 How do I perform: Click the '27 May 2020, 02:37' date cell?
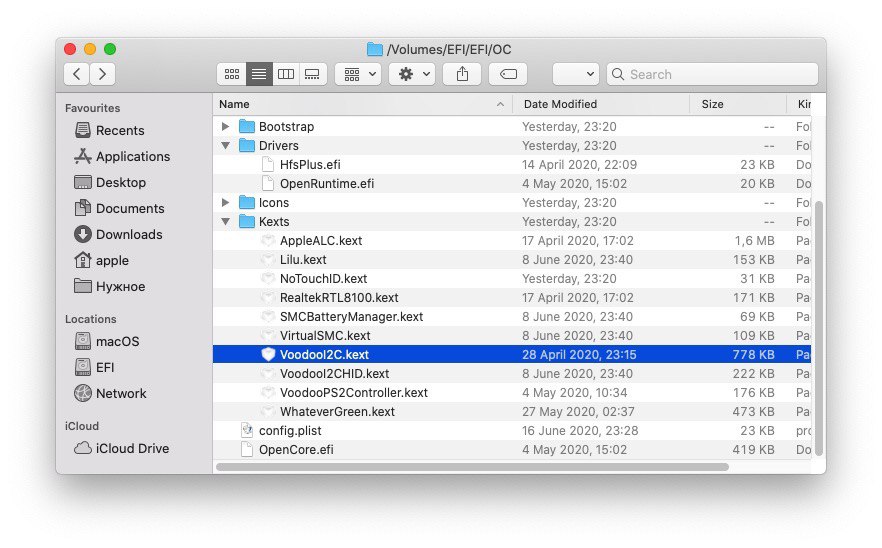[x=578, y=412]
